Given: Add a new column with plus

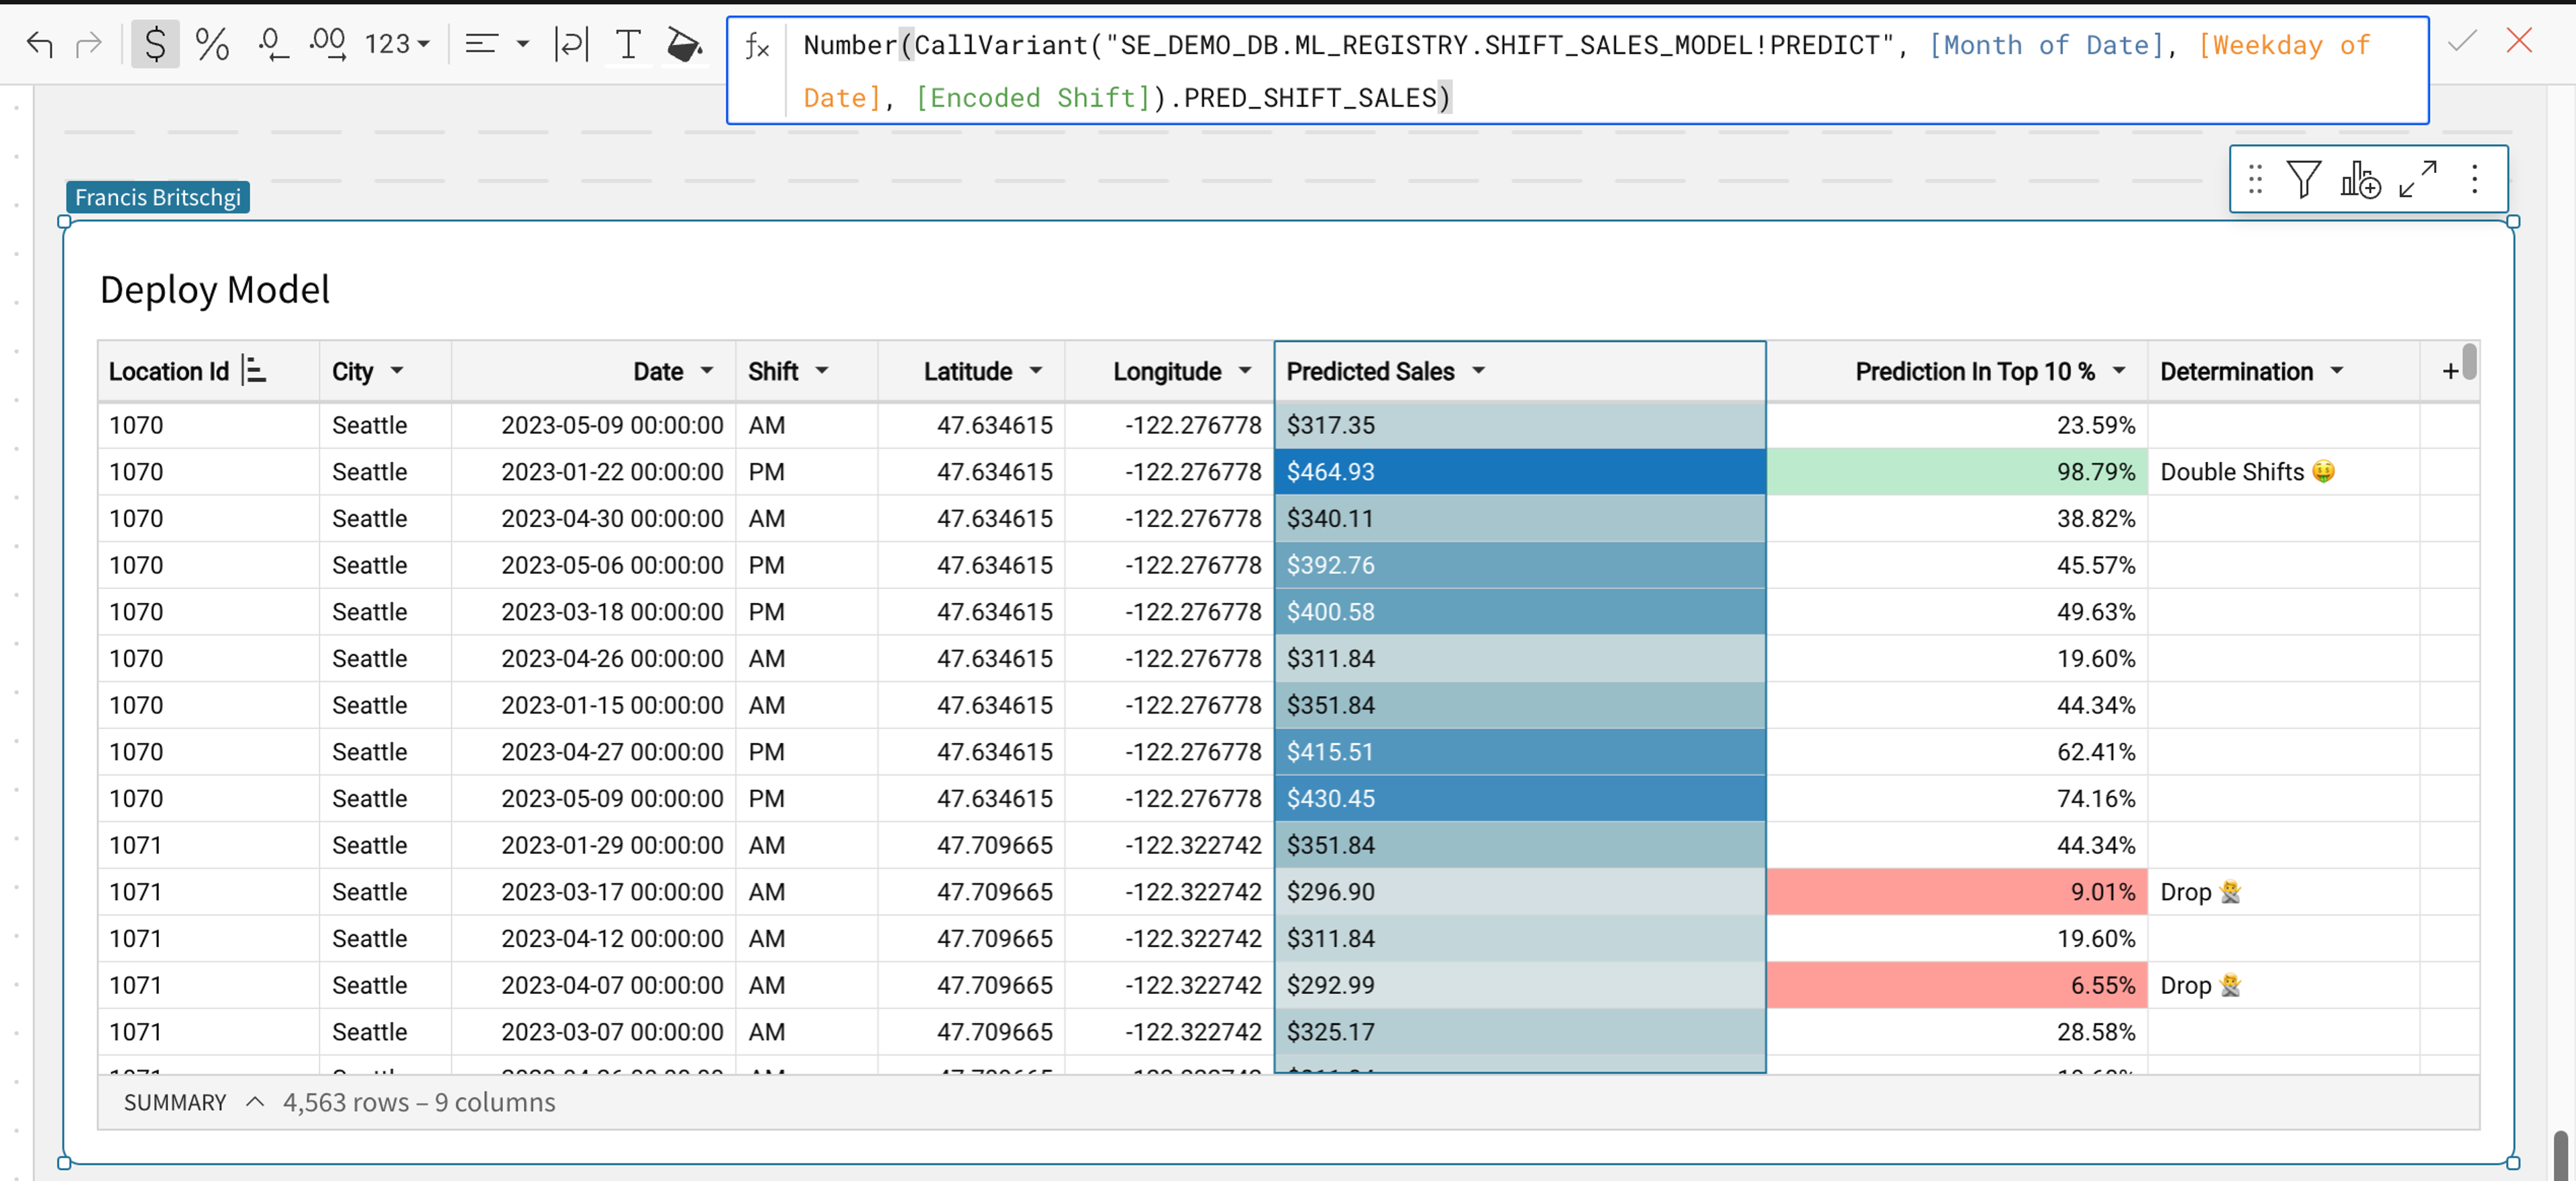Looking at the screenshot, I should (2450, 372).
